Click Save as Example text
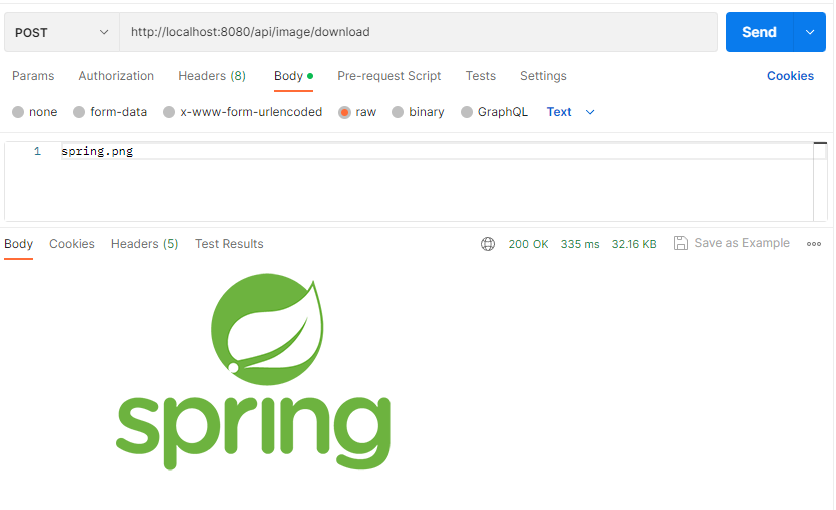The height and width of the screenshot is (510, 836). [x=742, y=243]
